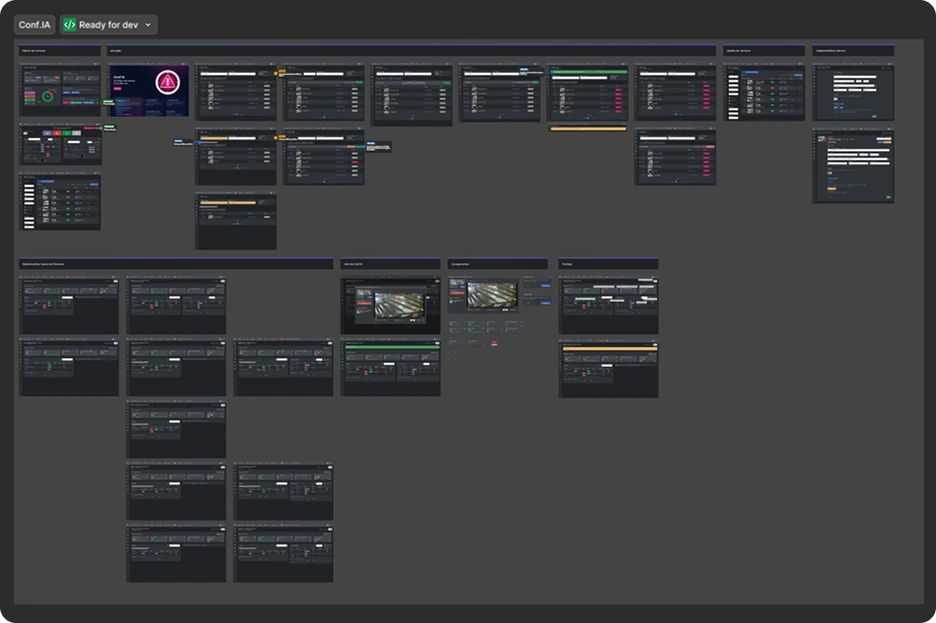Click the Conf.IA neon landing page frame
This screenshot has width=936, height=623.
point(148,90)
